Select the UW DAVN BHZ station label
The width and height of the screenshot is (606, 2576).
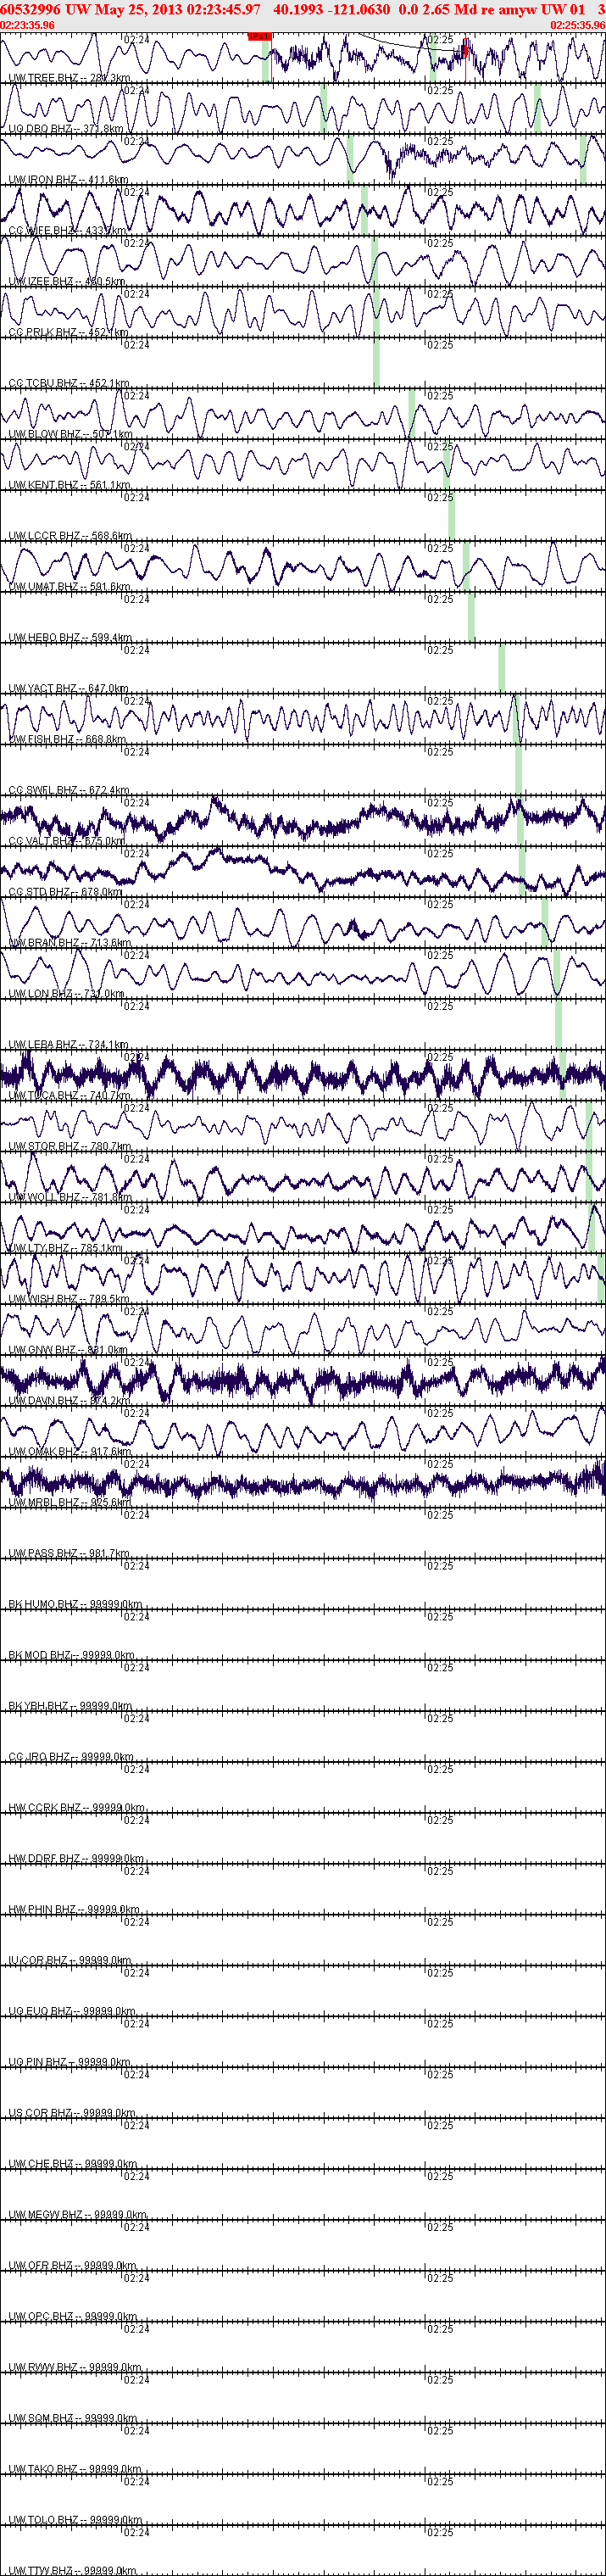70,1401
